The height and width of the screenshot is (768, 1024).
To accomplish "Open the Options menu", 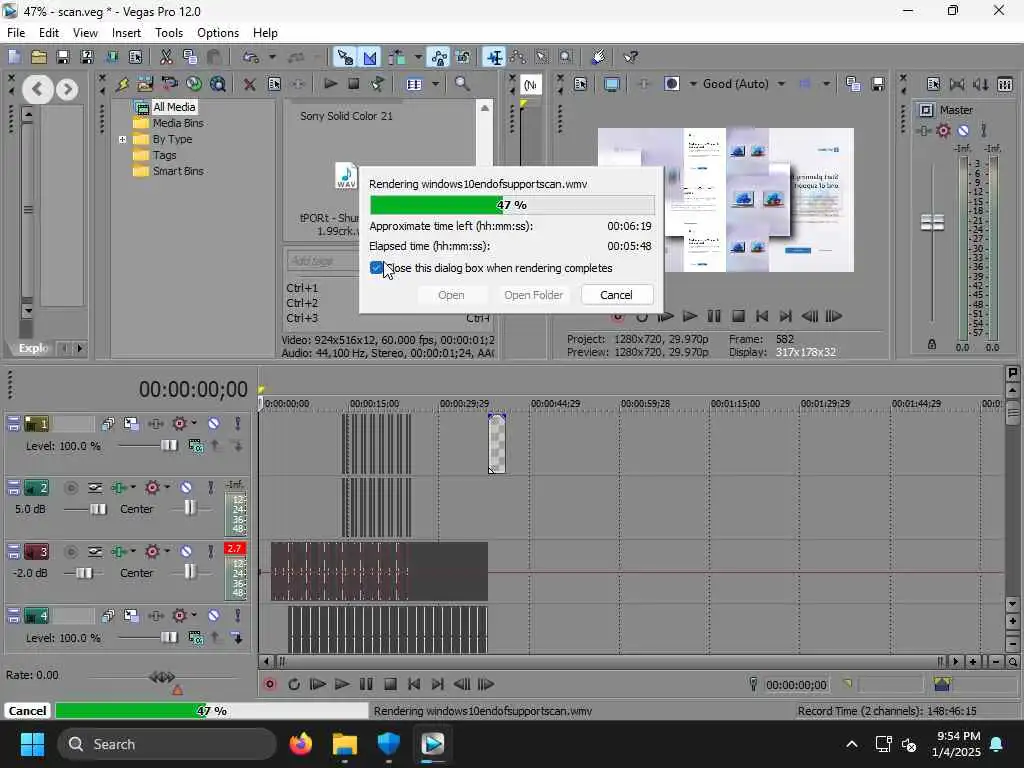I will point(217,33).
